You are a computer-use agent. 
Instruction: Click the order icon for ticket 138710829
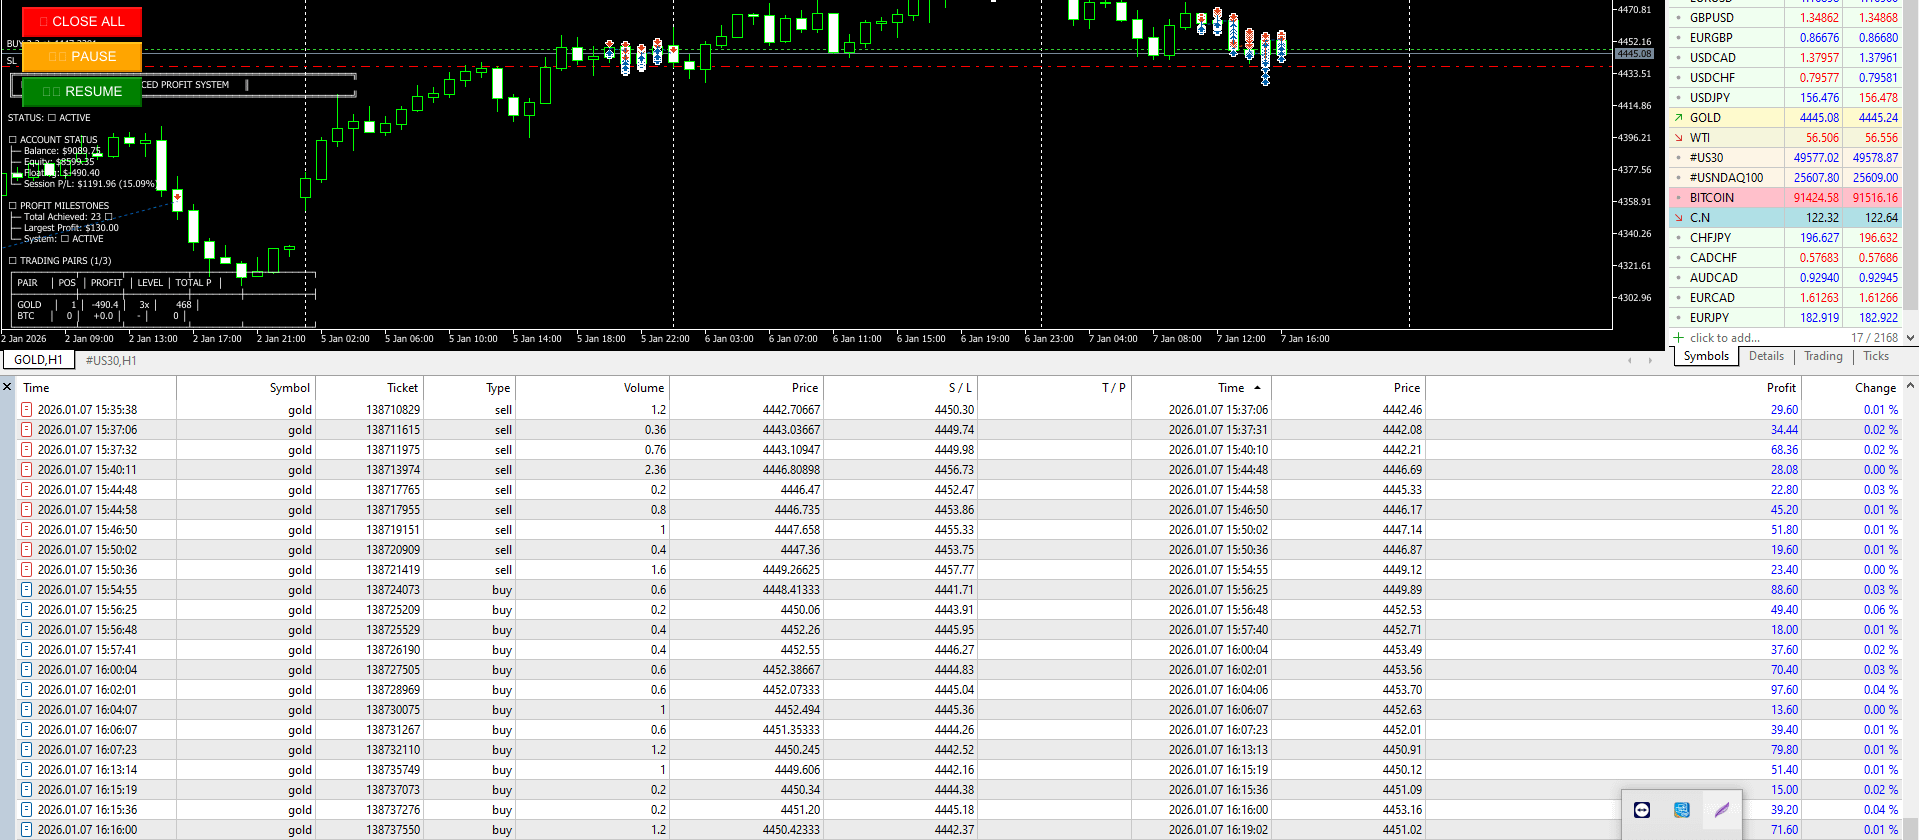[x=26, y=410]
